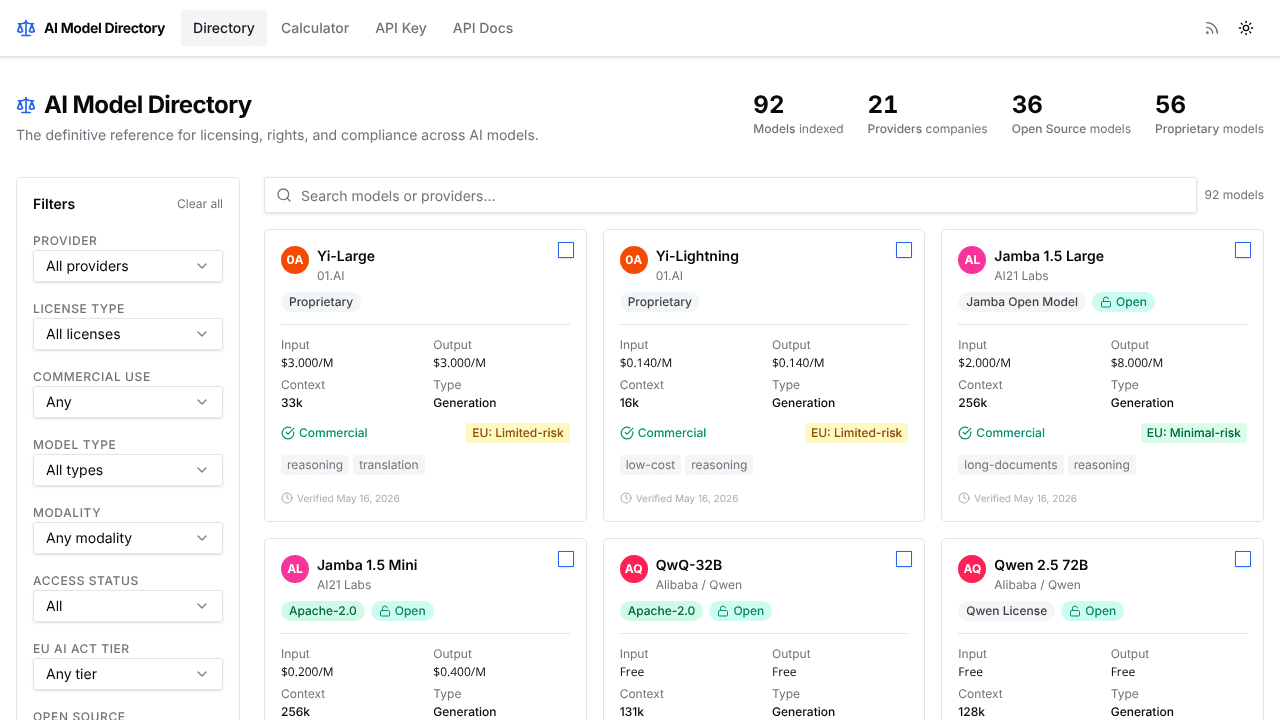The image size is (1280, 720).
Task: Open the Access Status All dropdown
Action: click(x=128, y=606)
